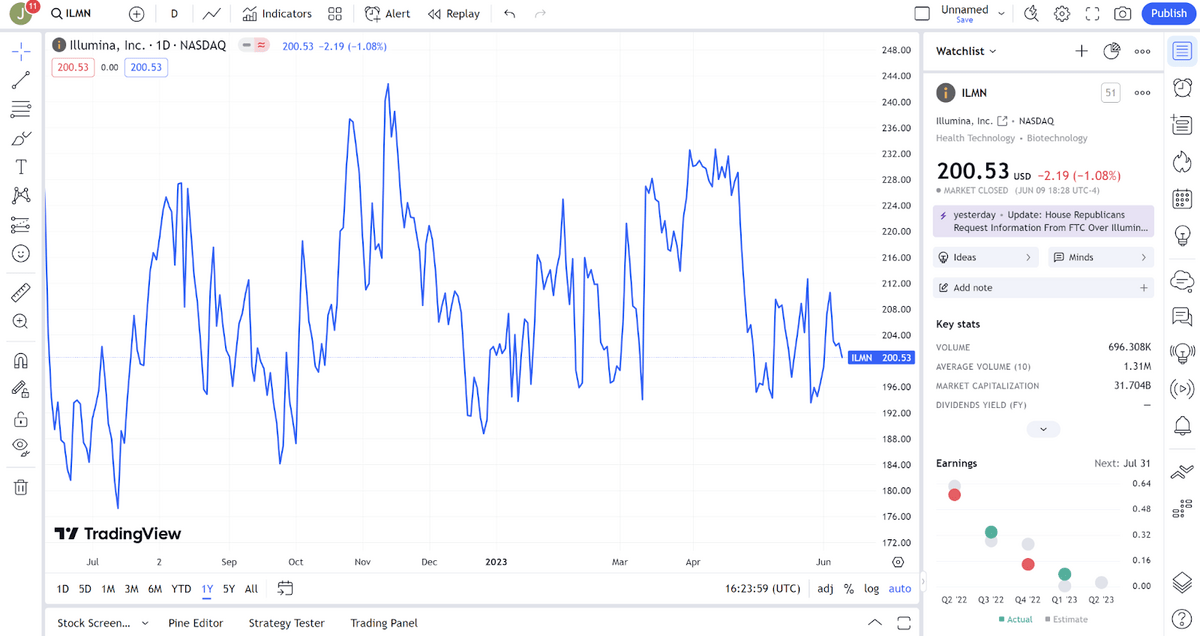Toggle the log scale

[872, 589]
